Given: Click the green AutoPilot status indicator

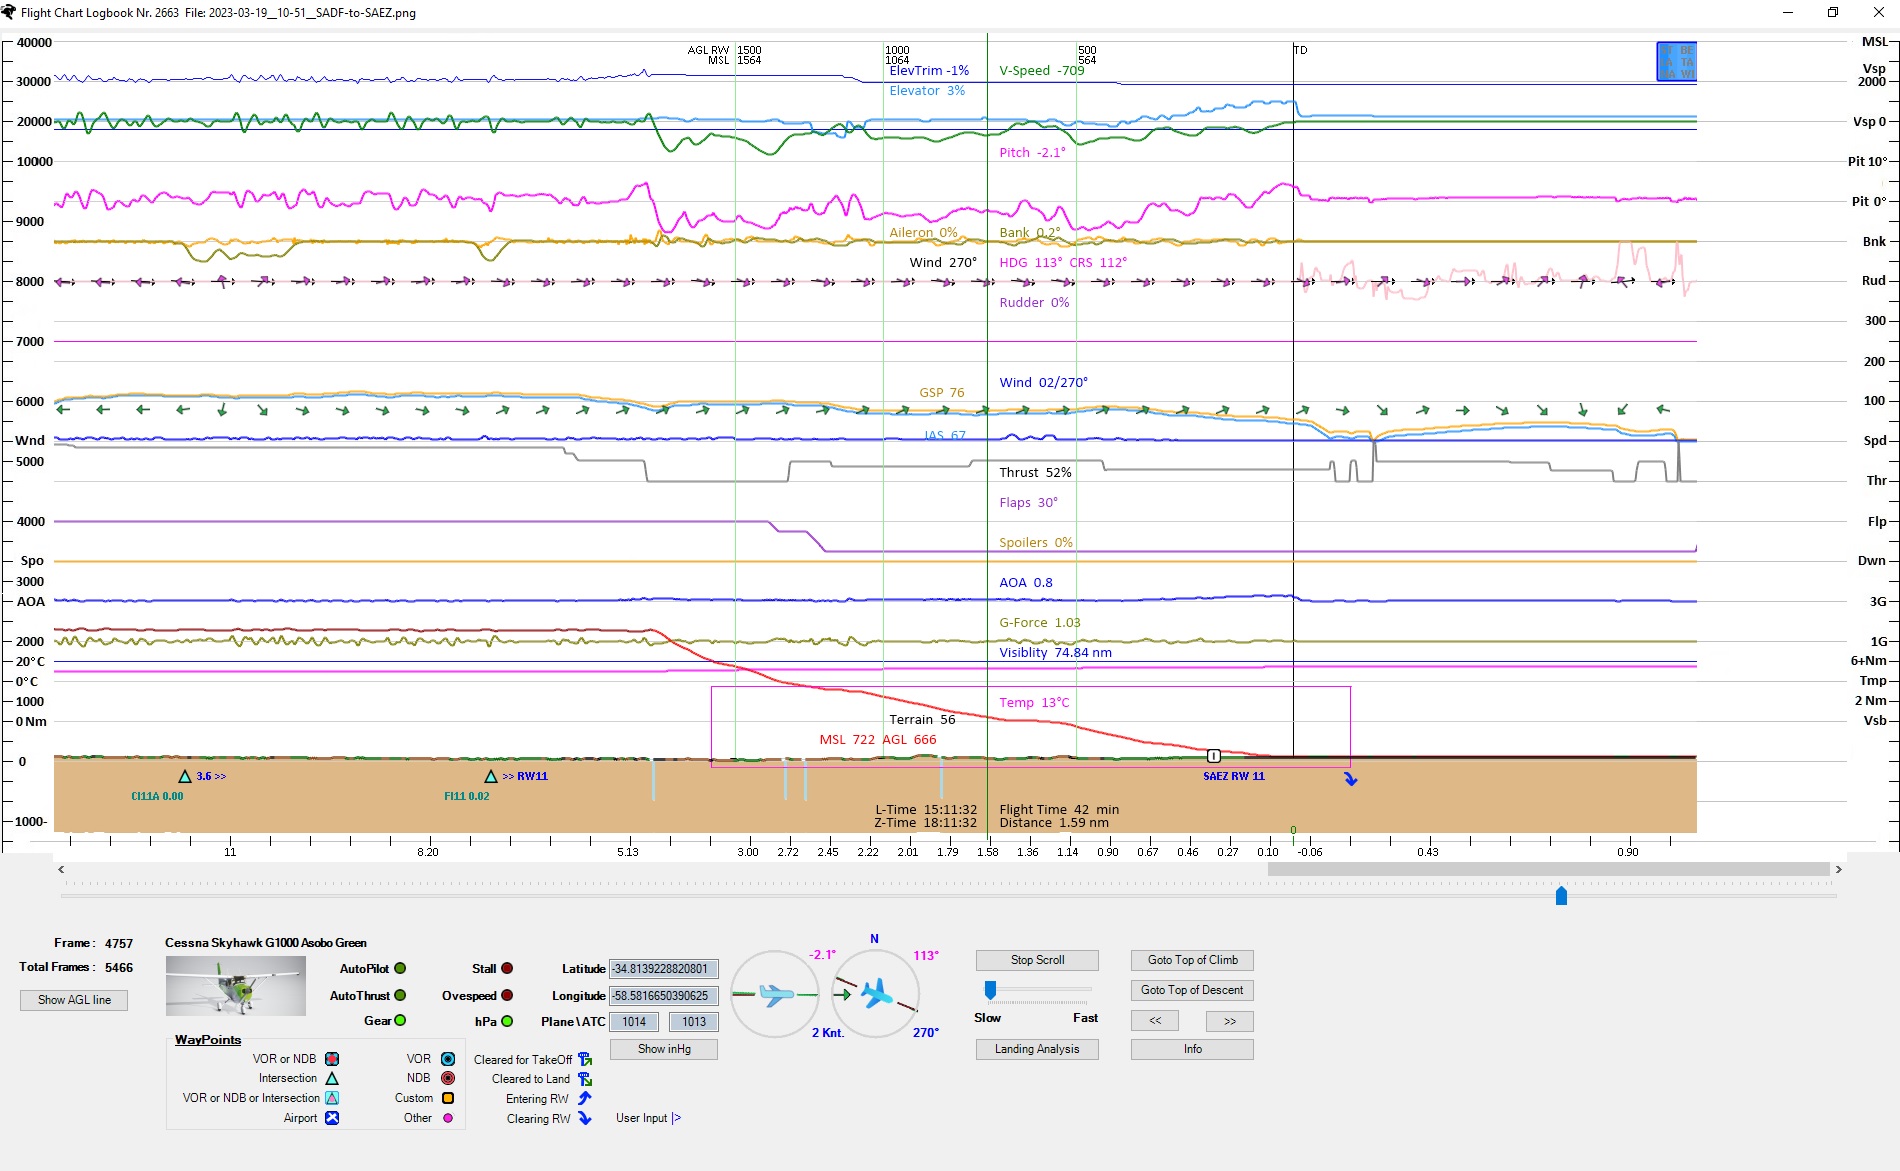Looking at the screenshot, I should (400, 968).
